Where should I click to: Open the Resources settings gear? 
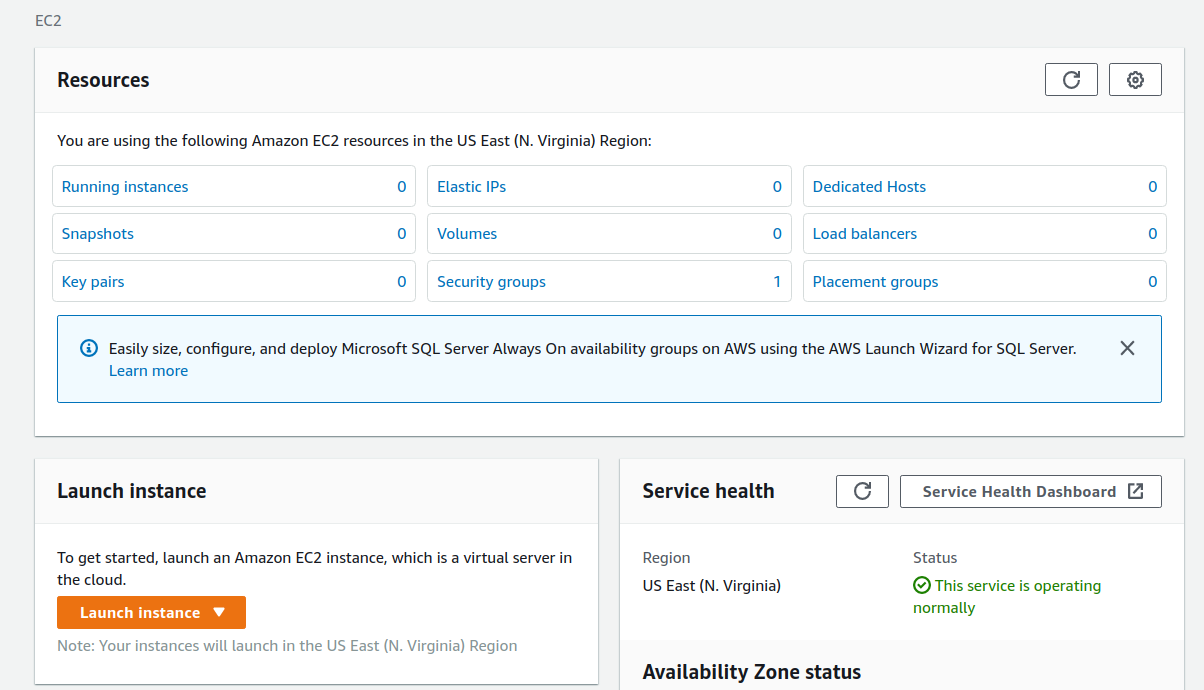pos(1135,79)
